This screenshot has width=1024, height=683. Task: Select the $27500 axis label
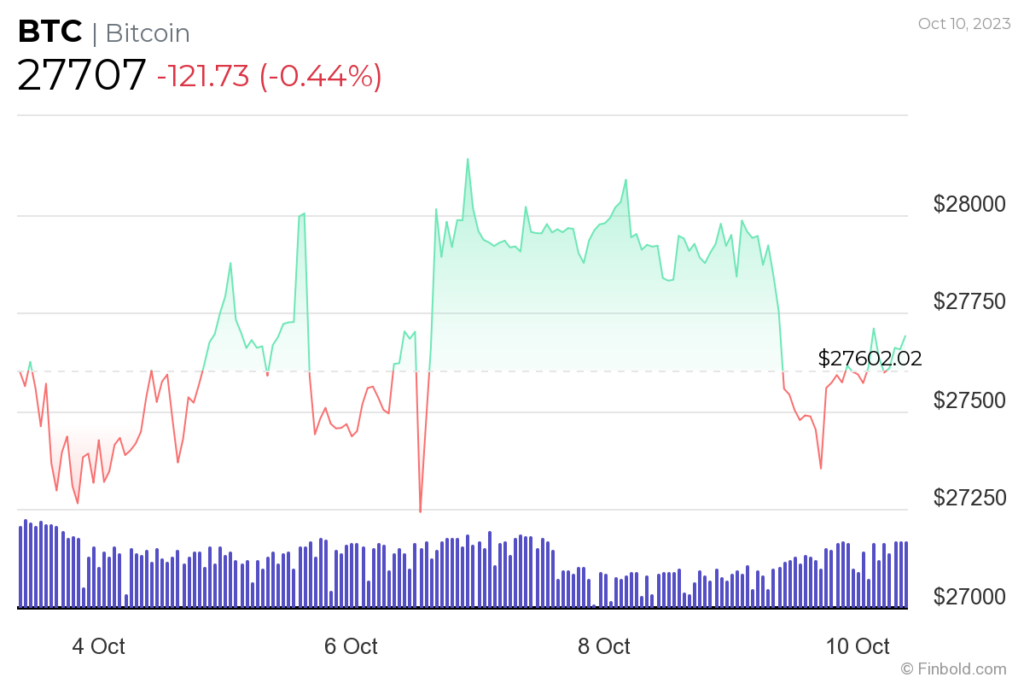[x=968, y=400]
